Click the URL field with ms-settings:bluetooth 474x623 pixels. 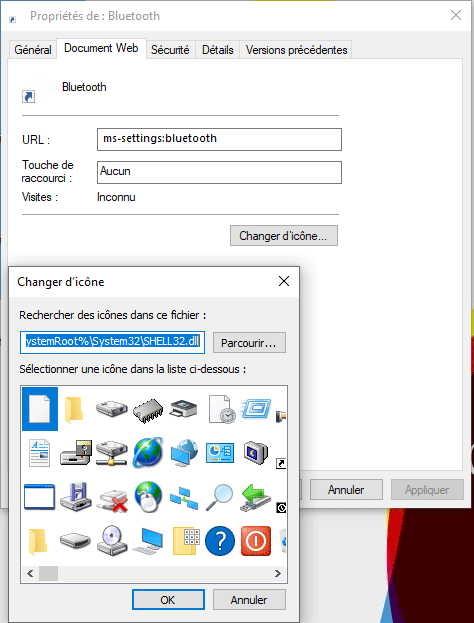[x=219, y=139]
